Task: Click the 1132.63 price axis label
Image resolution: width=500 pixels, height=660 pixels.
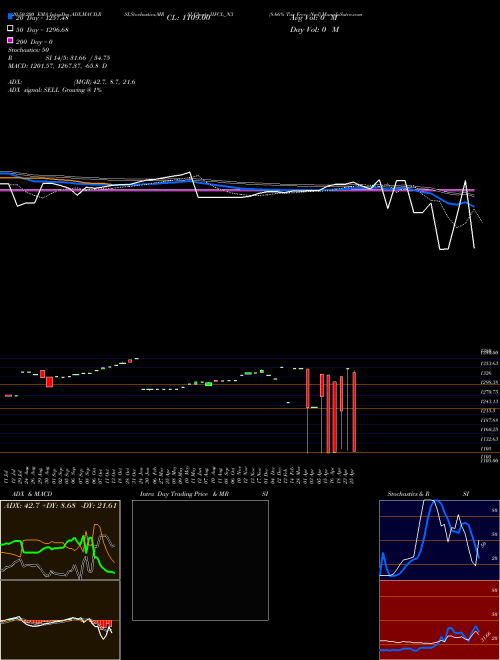Action: tap(490, 439)
